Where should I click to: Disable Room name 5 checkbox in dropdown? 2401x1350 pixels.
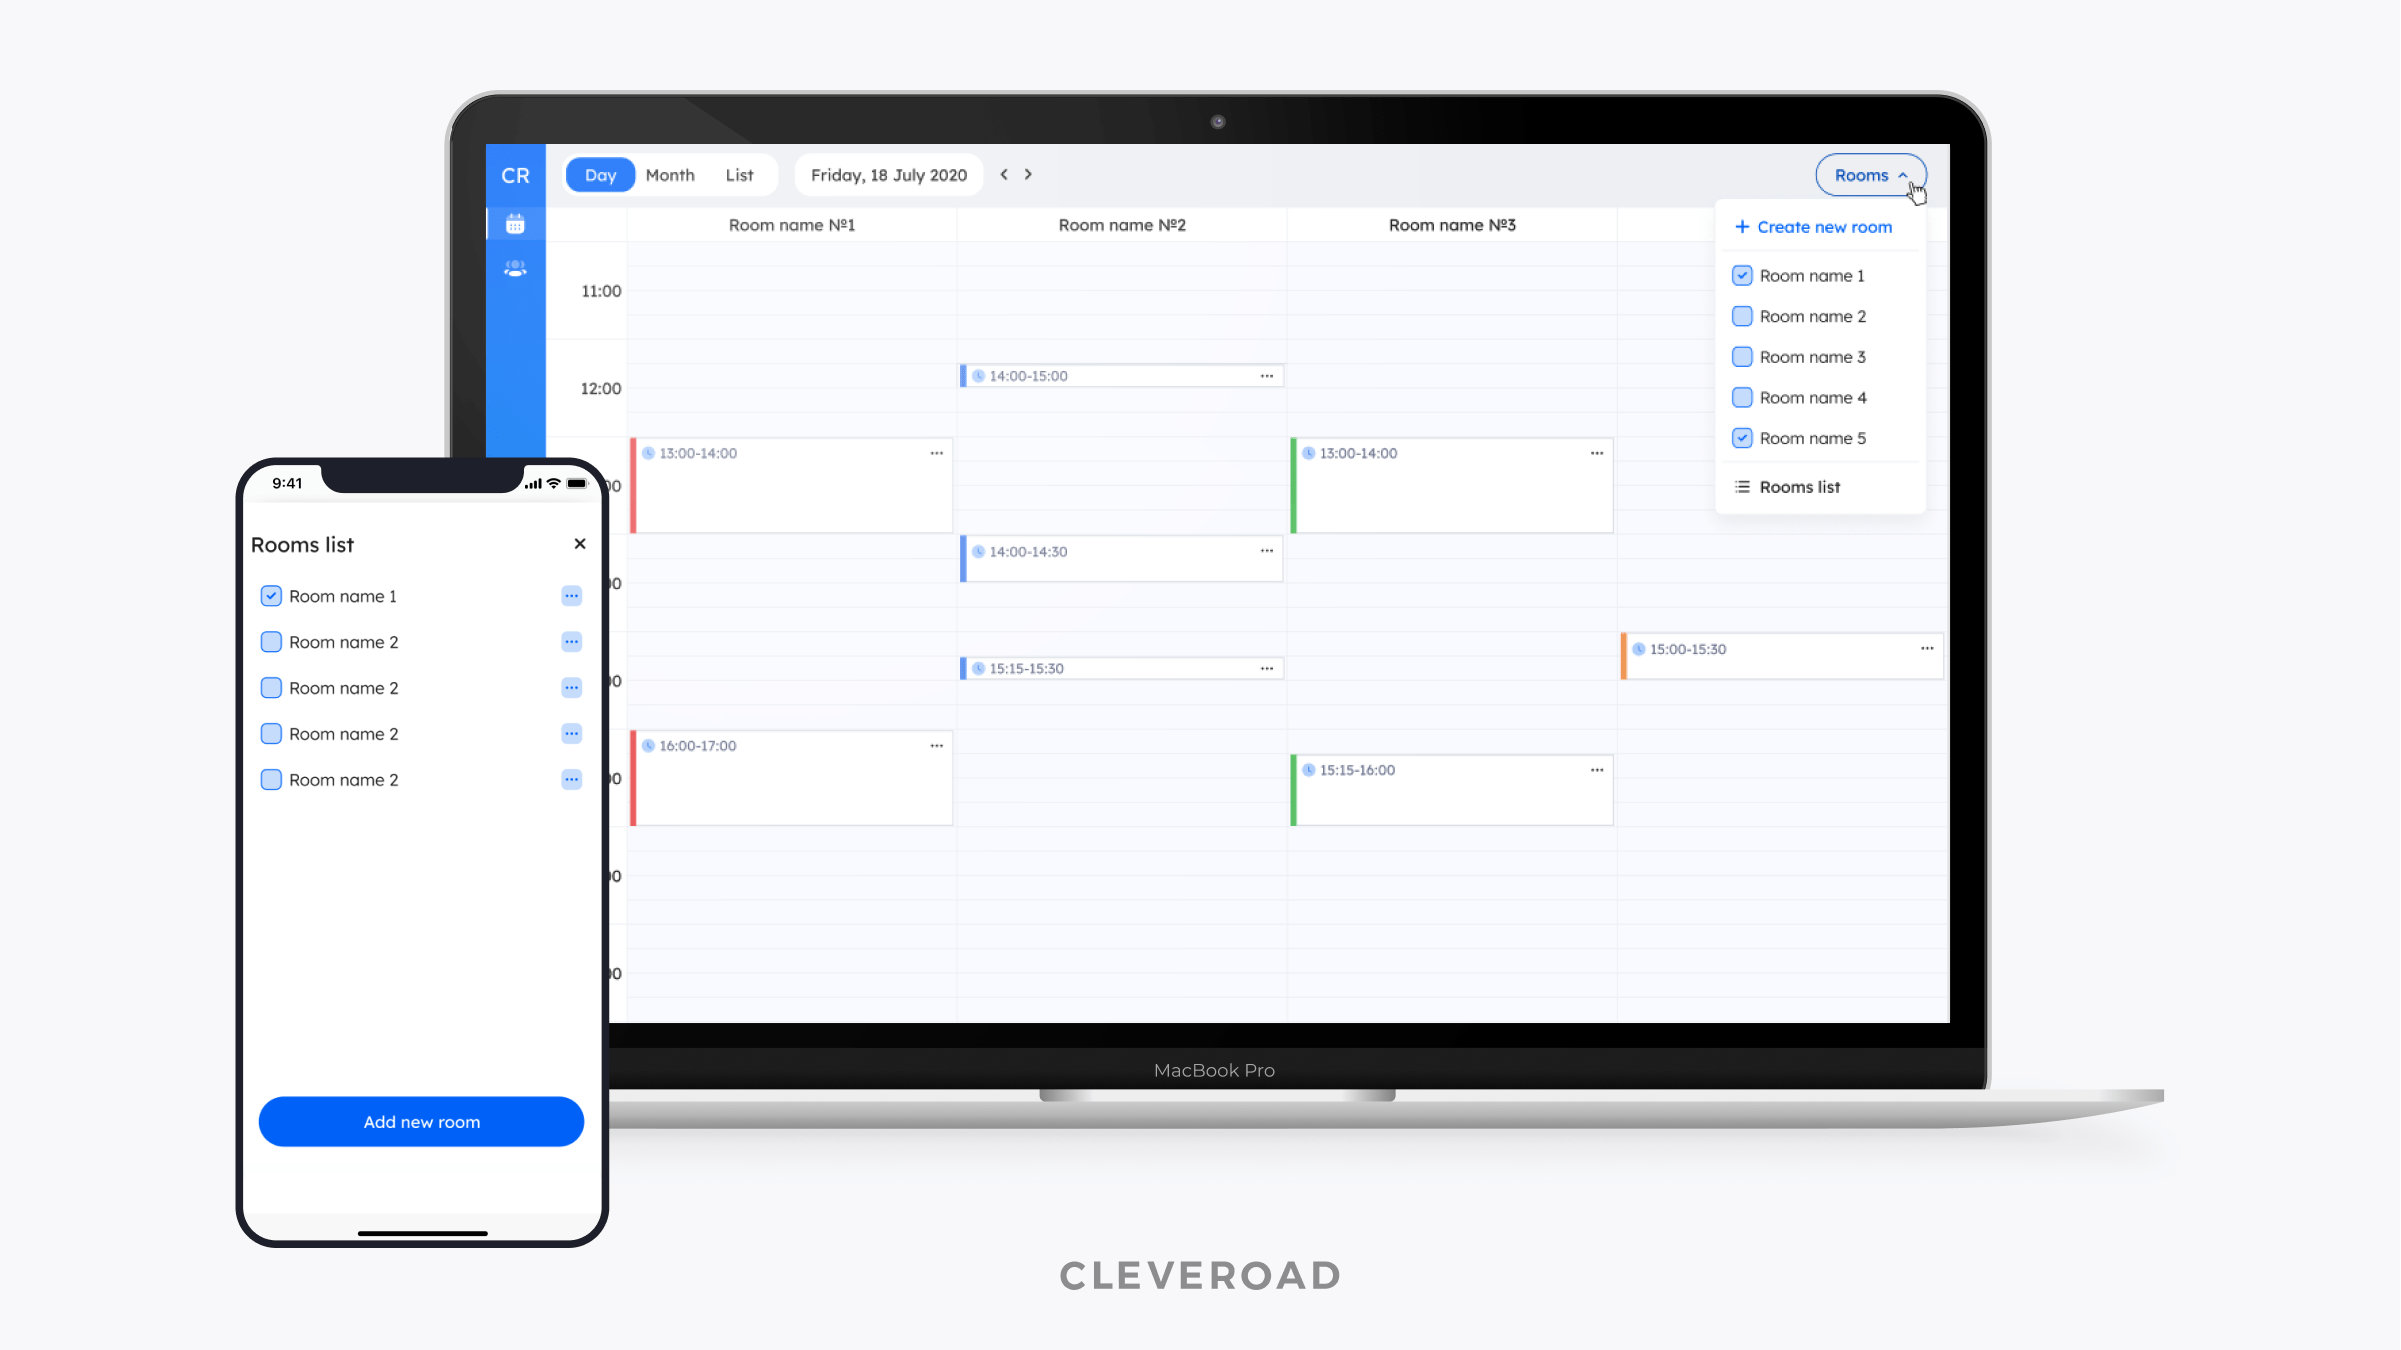1743,437
